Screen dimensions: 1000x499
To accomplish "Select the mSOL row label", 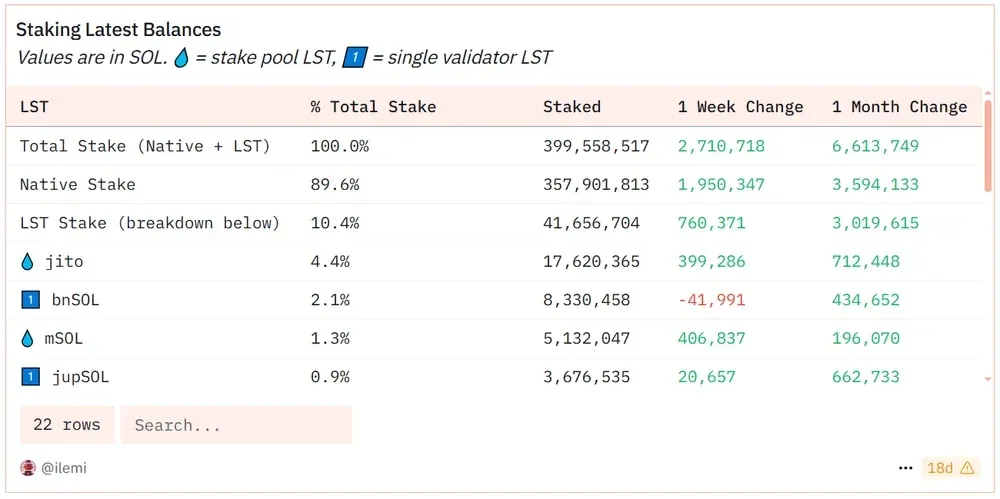I will click(64, 338).
